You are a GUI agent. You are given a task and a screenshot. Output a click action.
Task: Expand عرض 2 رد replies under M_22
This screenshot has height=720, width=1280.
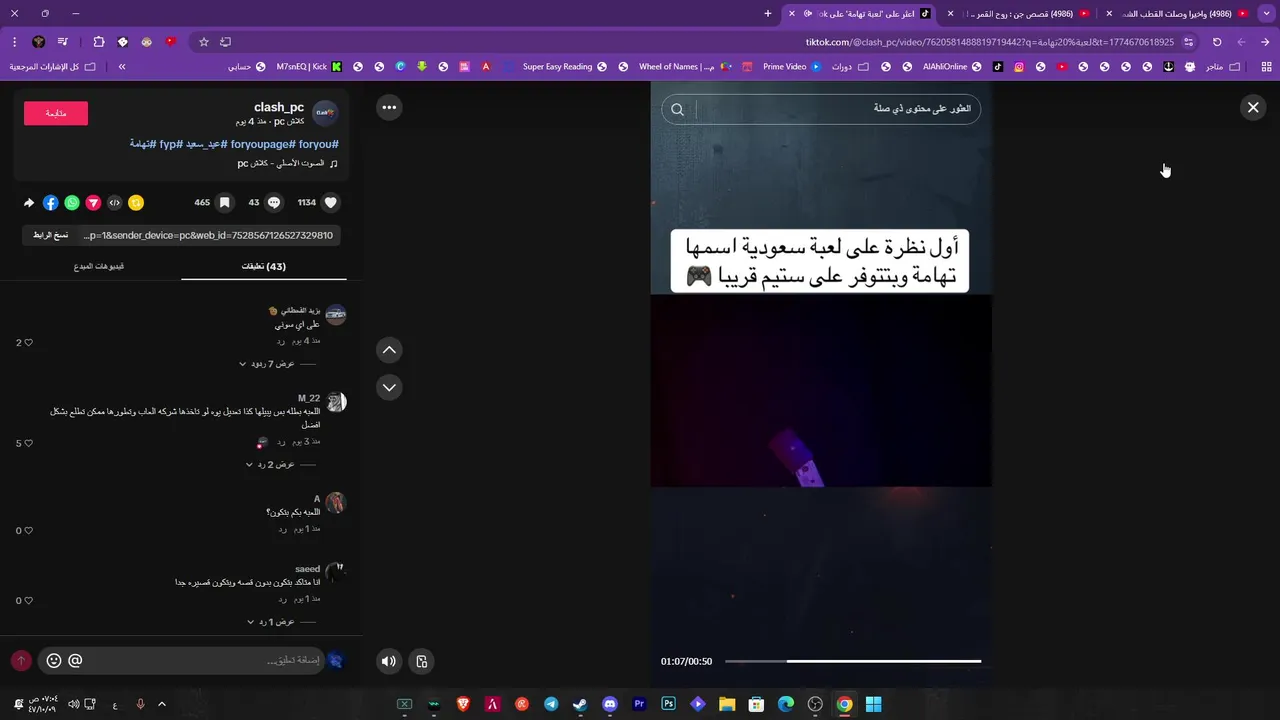pyautogui.click(x=270, y=464)
